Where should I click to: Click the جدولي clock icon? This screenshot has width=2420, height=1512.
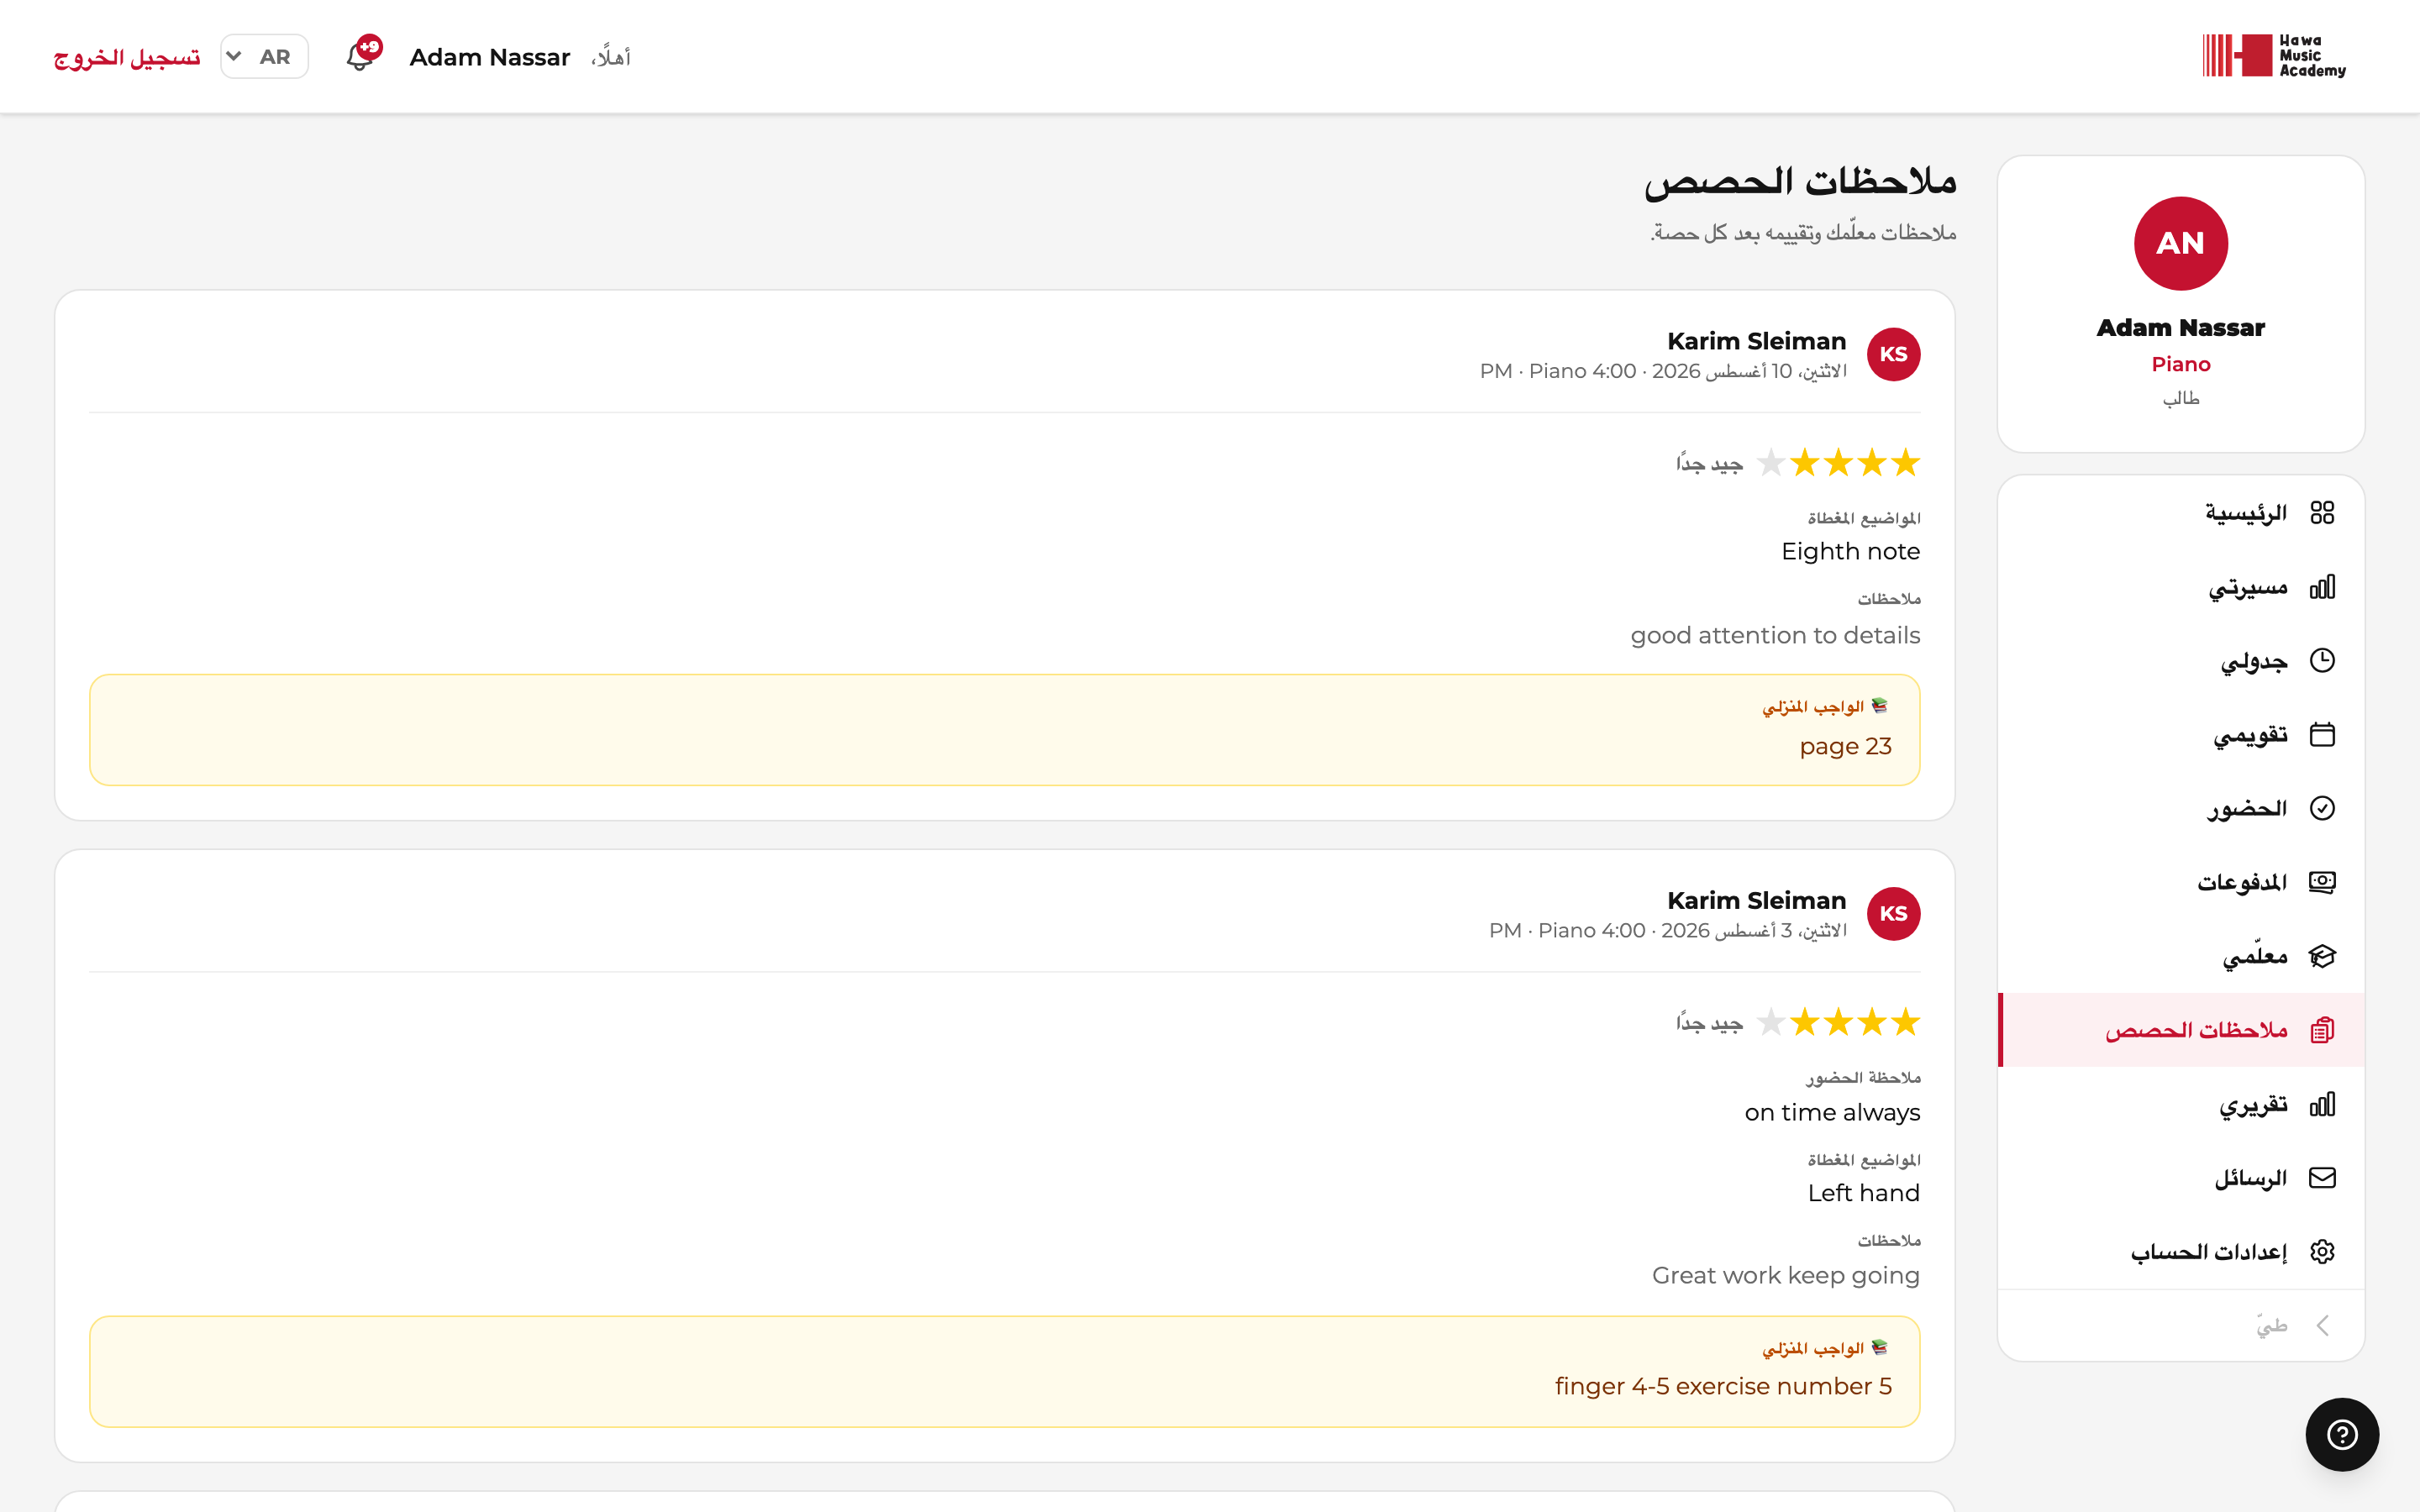[2322, 660]
